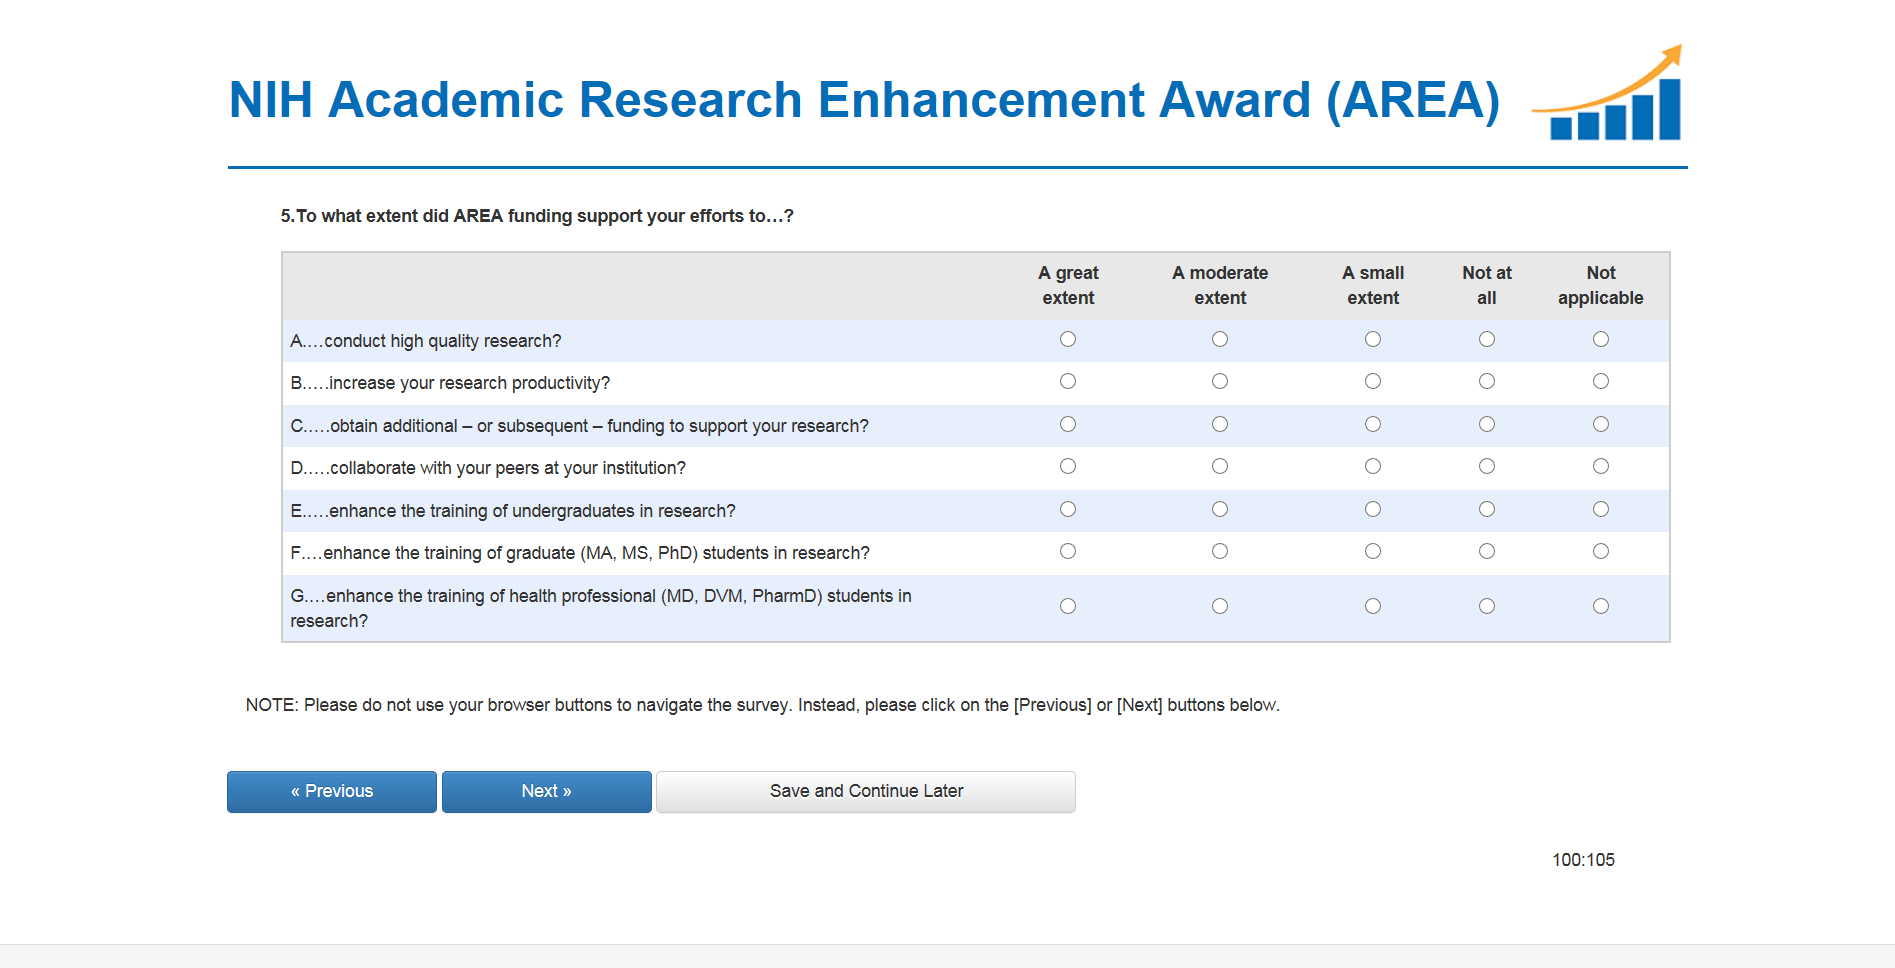The height and width of the screenshot is (968, 1895).
Task: Go back with the Previous button
Action: click(x=332, y=792)
